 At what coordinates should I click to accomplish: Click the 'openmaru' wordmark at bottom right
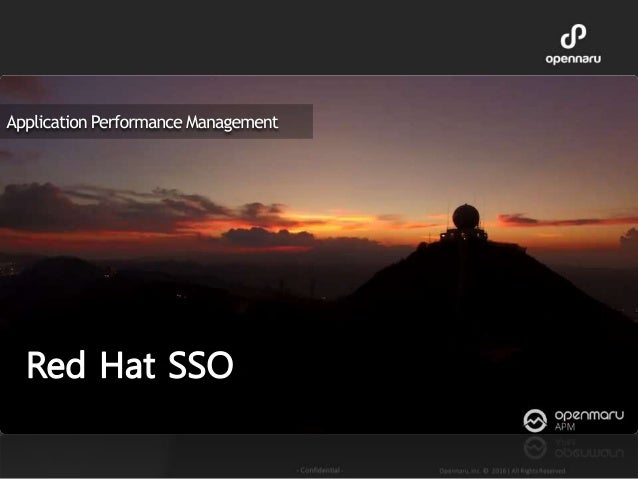[589, 415]
